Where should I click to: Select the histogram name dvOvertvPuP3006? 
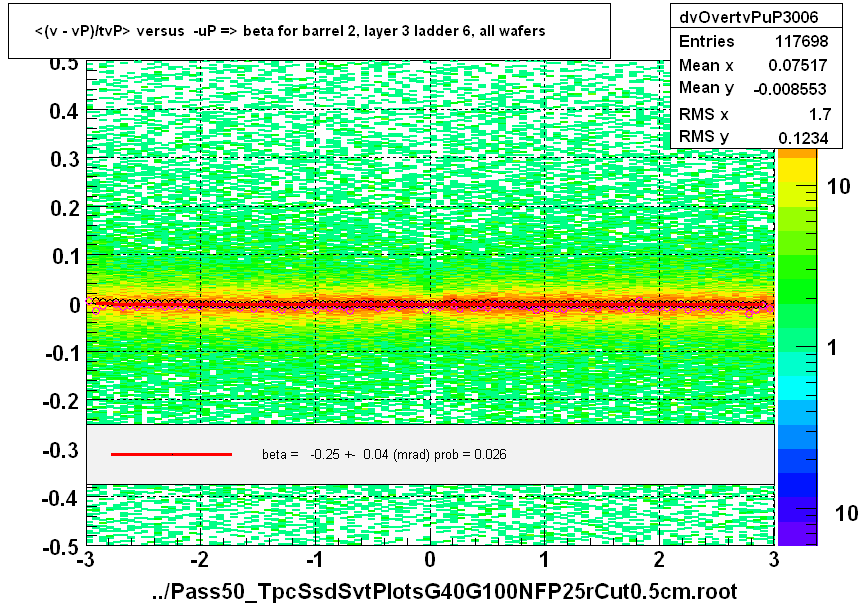click(748, 17)
